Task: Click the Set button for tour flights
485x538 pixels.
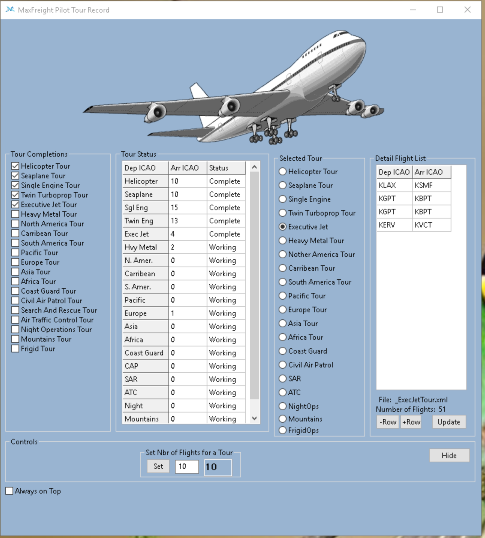Action: point(158,466)
